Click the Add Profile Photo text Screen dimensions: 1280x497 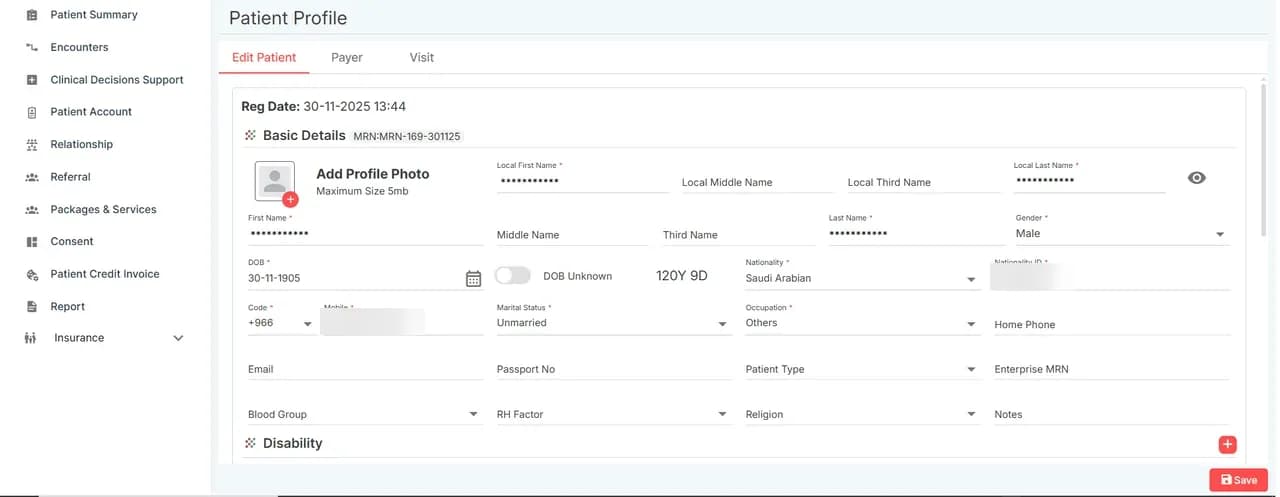pyautogui.click(x=373, y=174)
